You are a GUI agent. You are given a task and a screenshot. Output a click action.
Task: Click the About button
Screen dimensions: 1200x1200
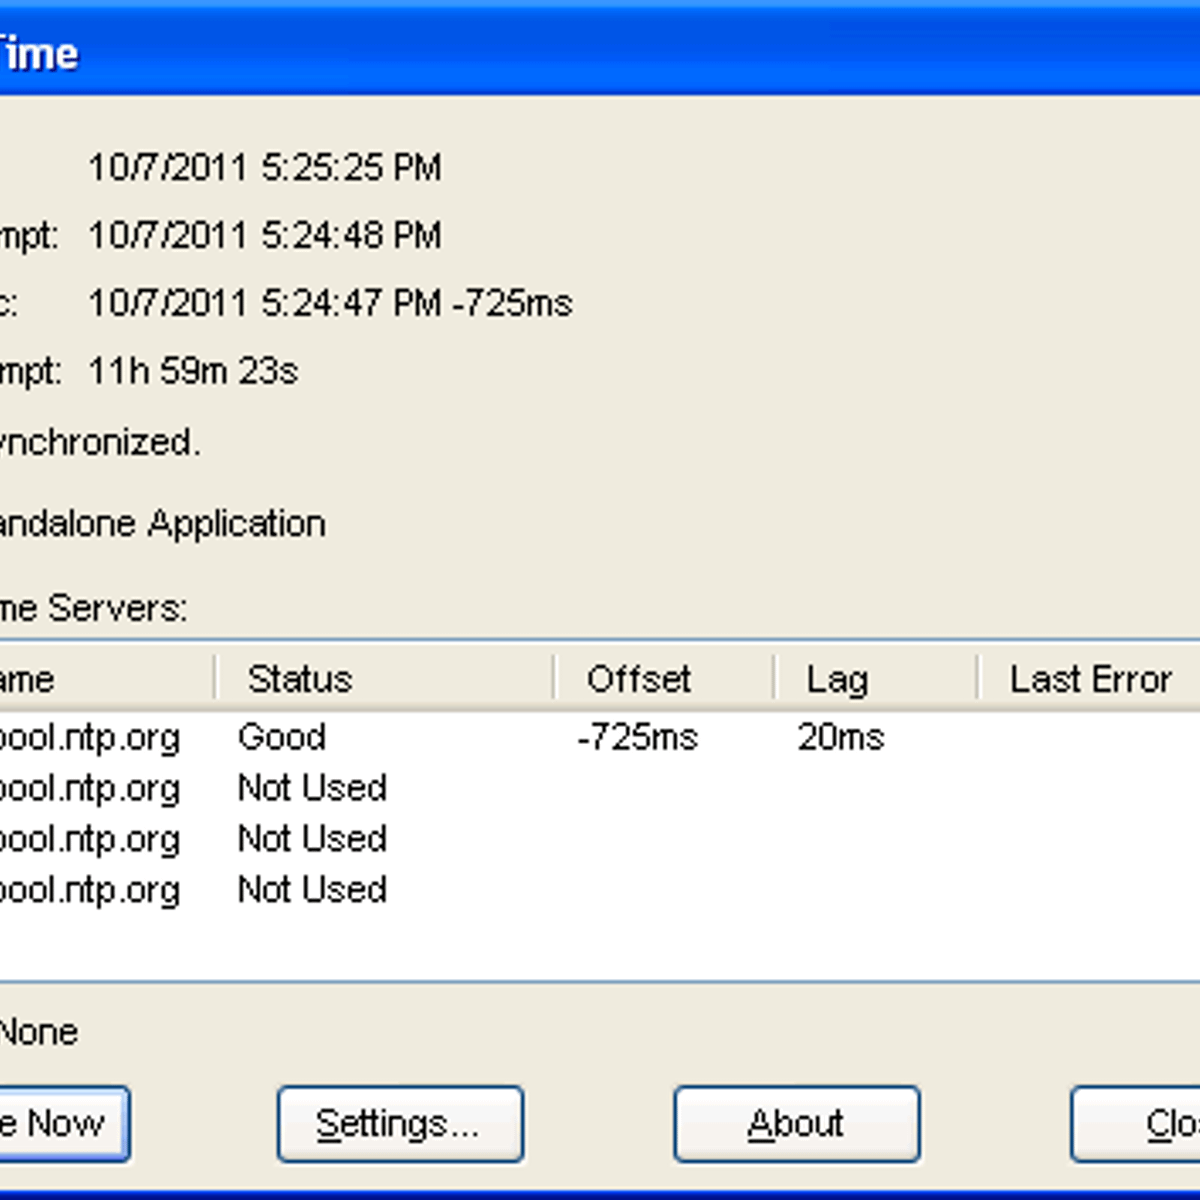[796, 1123]
